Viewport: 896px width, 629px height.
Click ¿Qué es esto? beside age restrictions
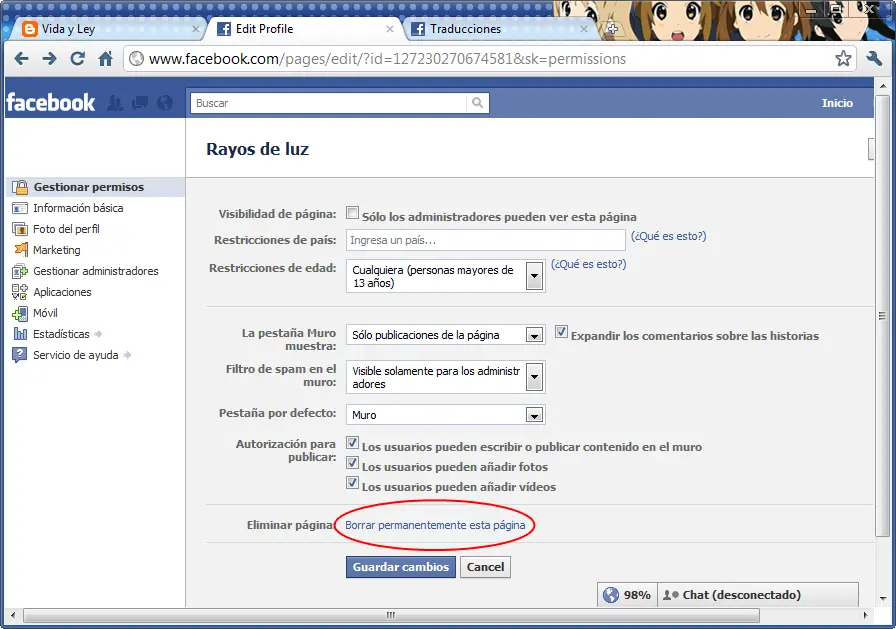tap(589, 264)
